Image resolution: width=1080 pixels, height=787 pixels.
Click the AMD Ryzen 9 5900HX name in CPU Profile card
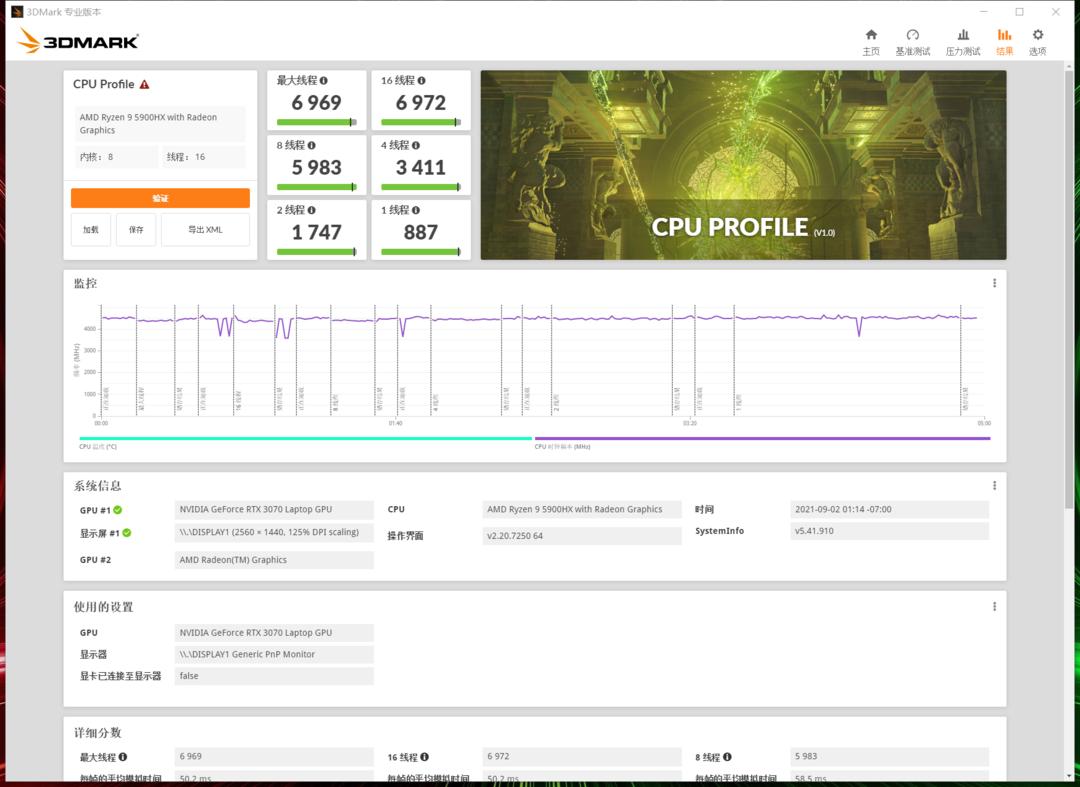[x=160, y=124]
